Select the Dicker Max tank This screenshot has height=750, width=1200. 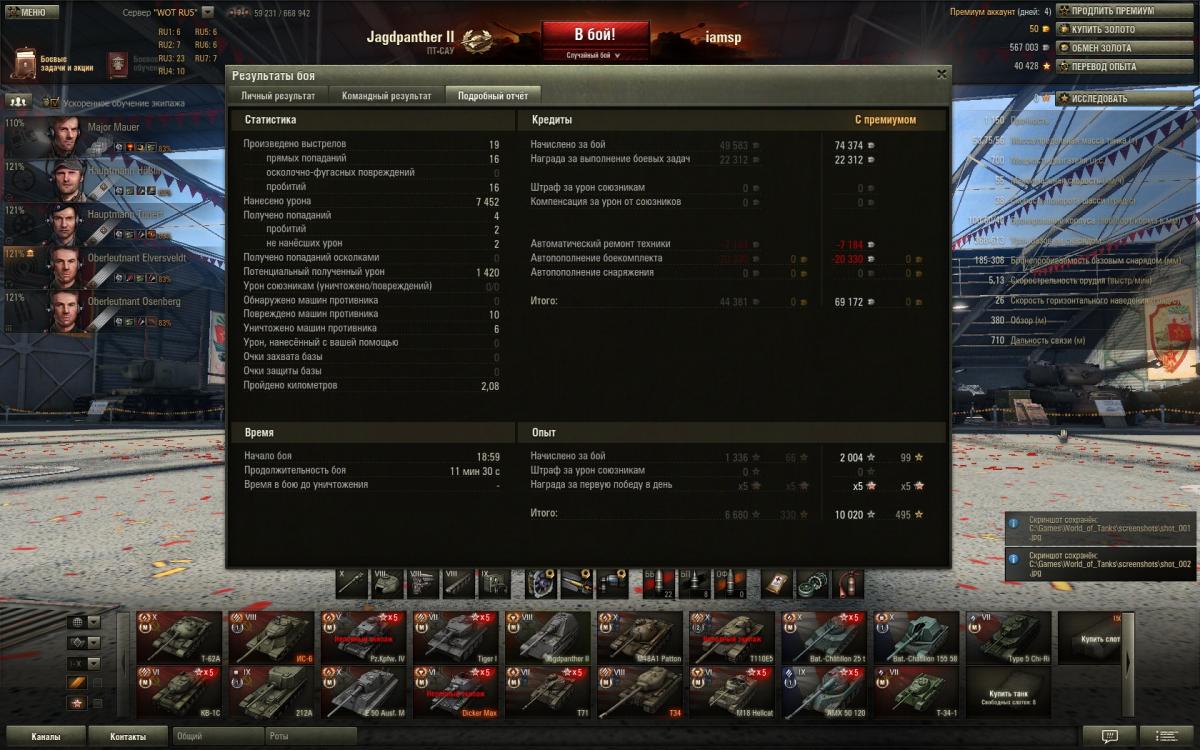(455, 693)
